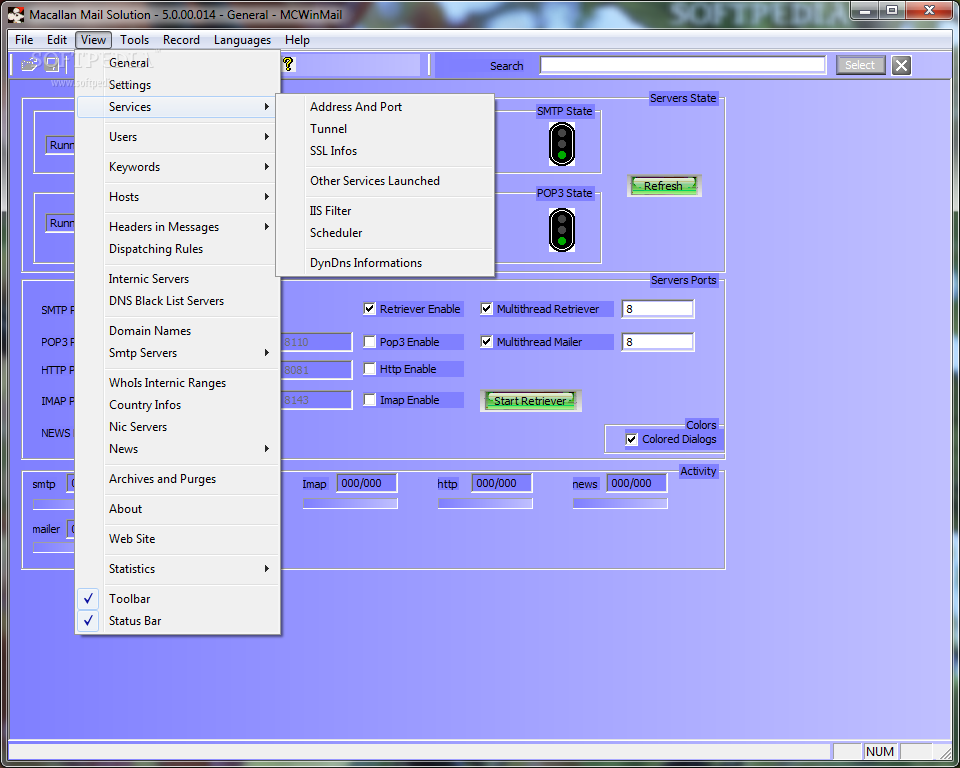Screen dimensions: 960x768
Task: Open the Help menu
Action: tap(297, 40)
